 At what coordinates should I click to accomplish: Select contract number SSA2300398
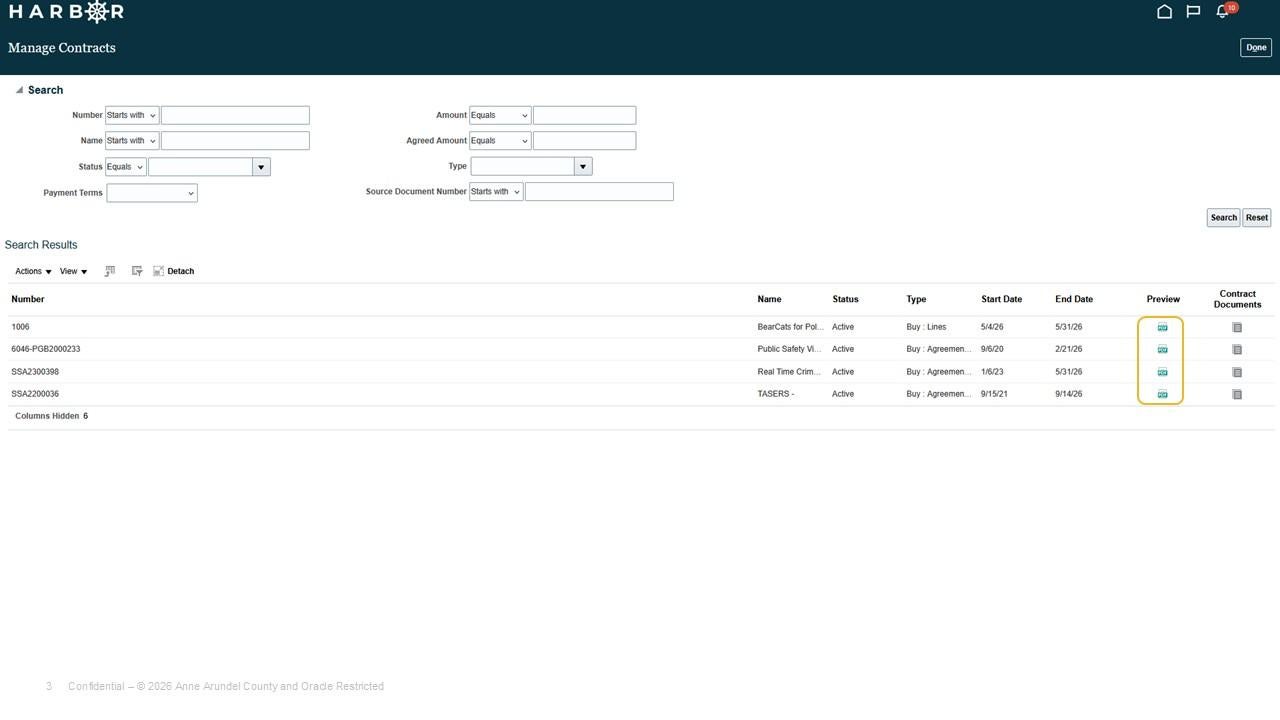click(35, 372)
